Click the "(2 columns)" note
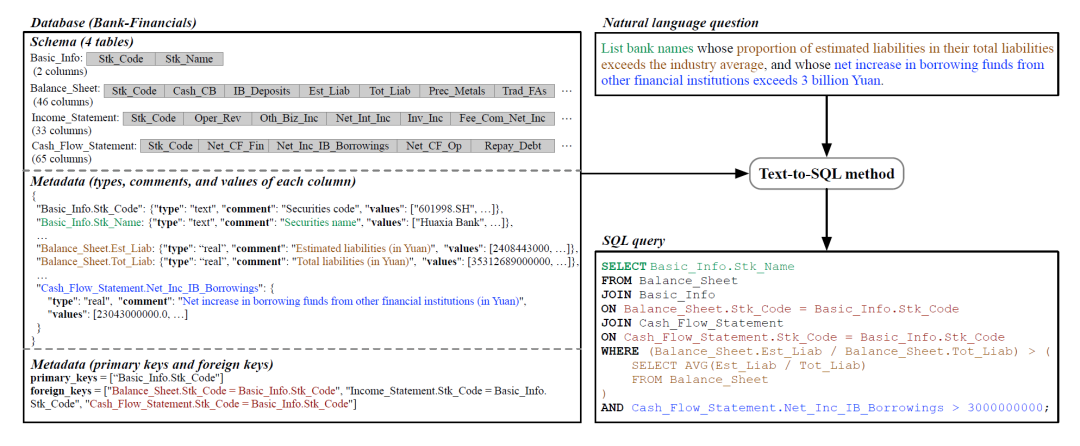Image resolution: width=1080 pixels, height=446 pixels. (x=60, y=71)
